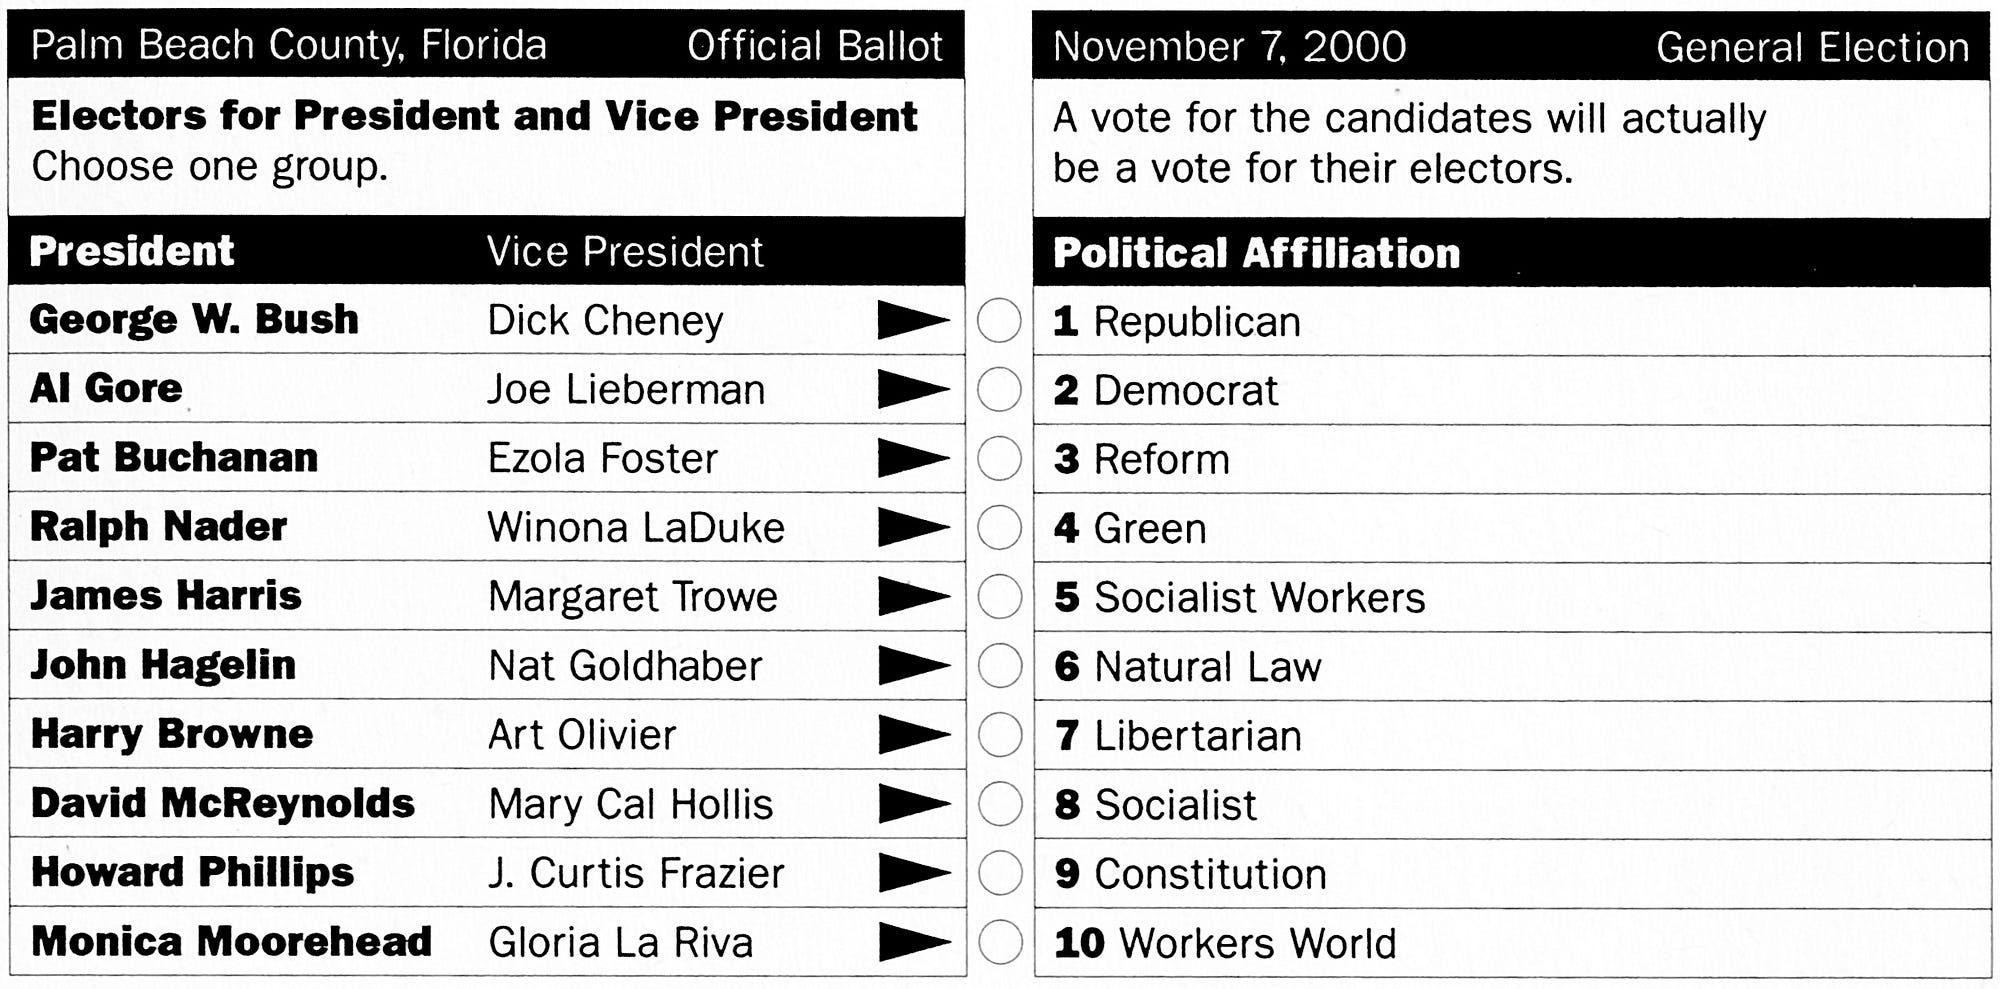Click the arrow beside Joe Lieberman

click(913, 389)
